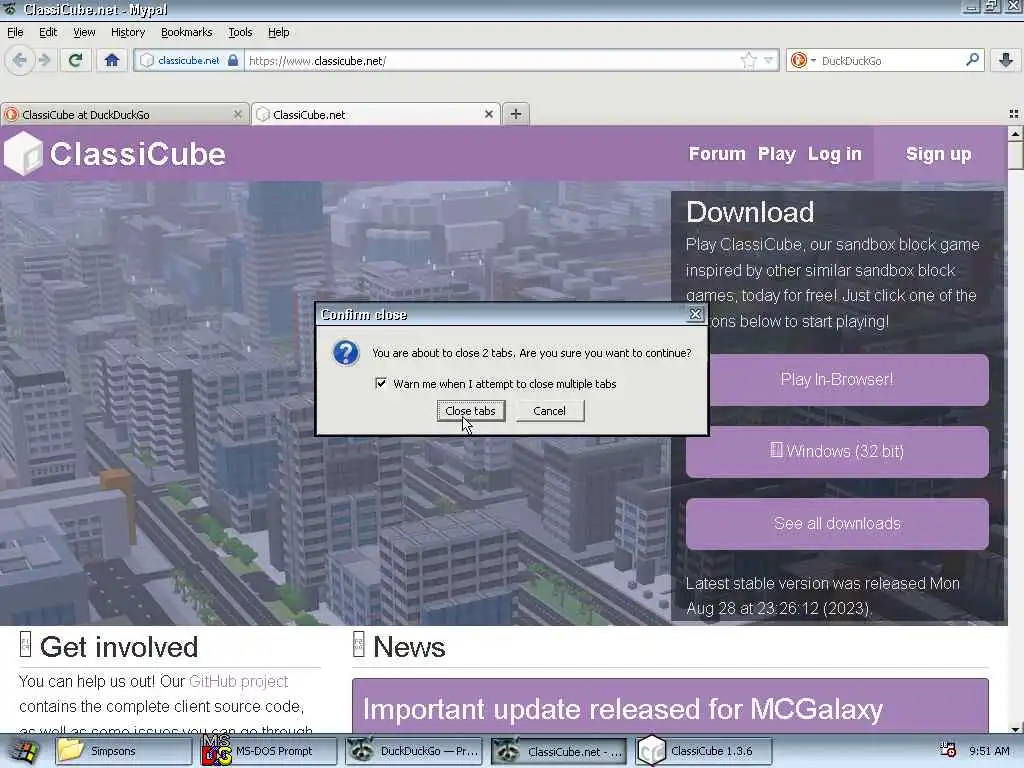Click the browser Back arrow button
1024x768 pixels.
click(20, 61)
